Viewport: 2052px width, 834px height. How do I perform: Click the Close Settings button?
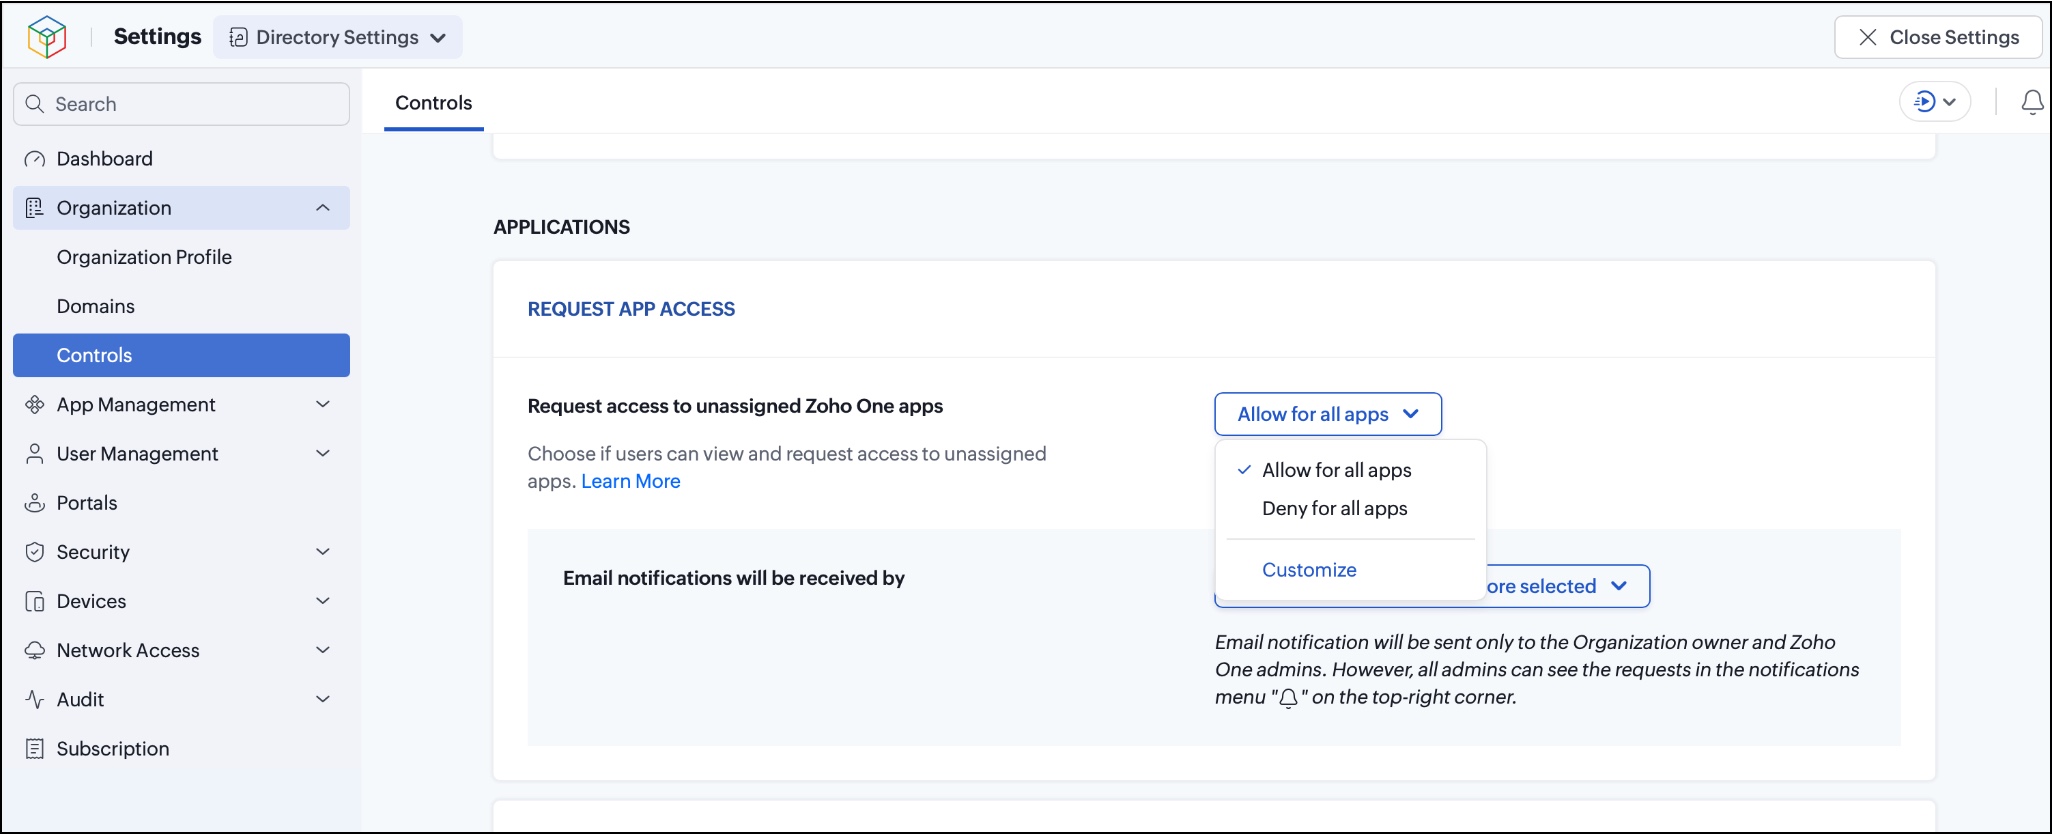coord(1938,37)
